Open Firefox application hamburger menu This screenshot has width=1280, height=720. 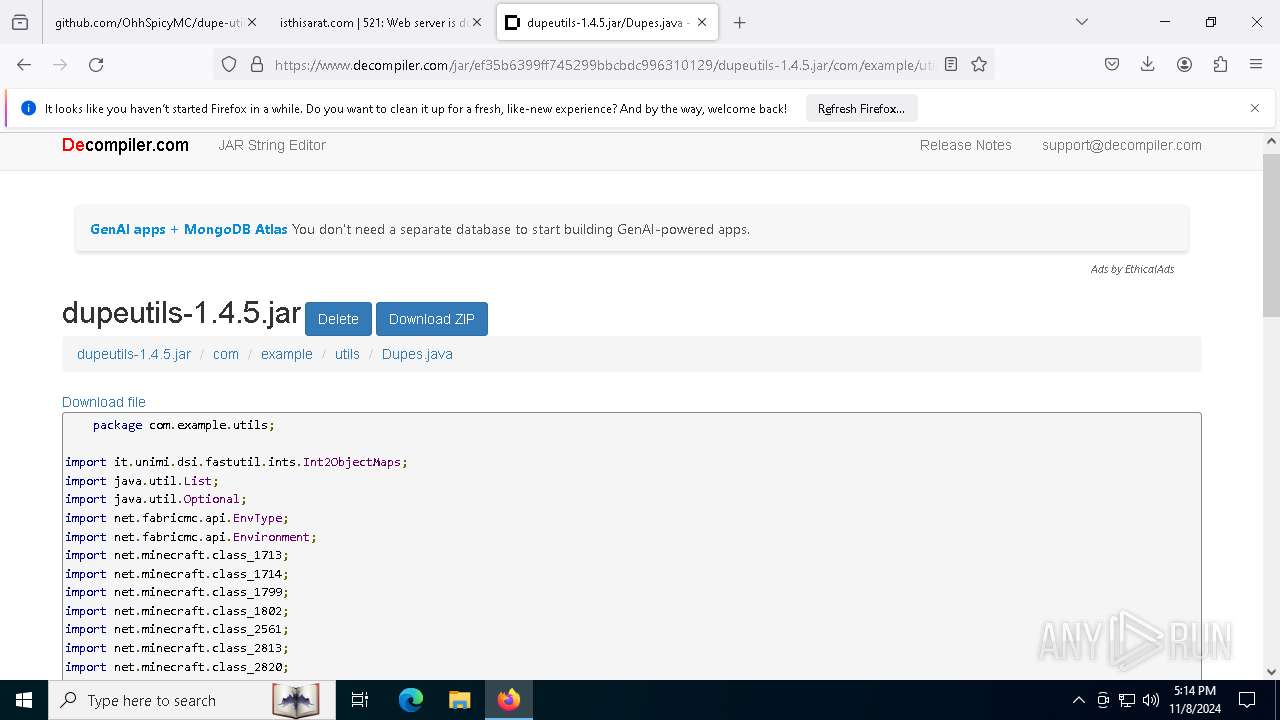point(1256,64)
